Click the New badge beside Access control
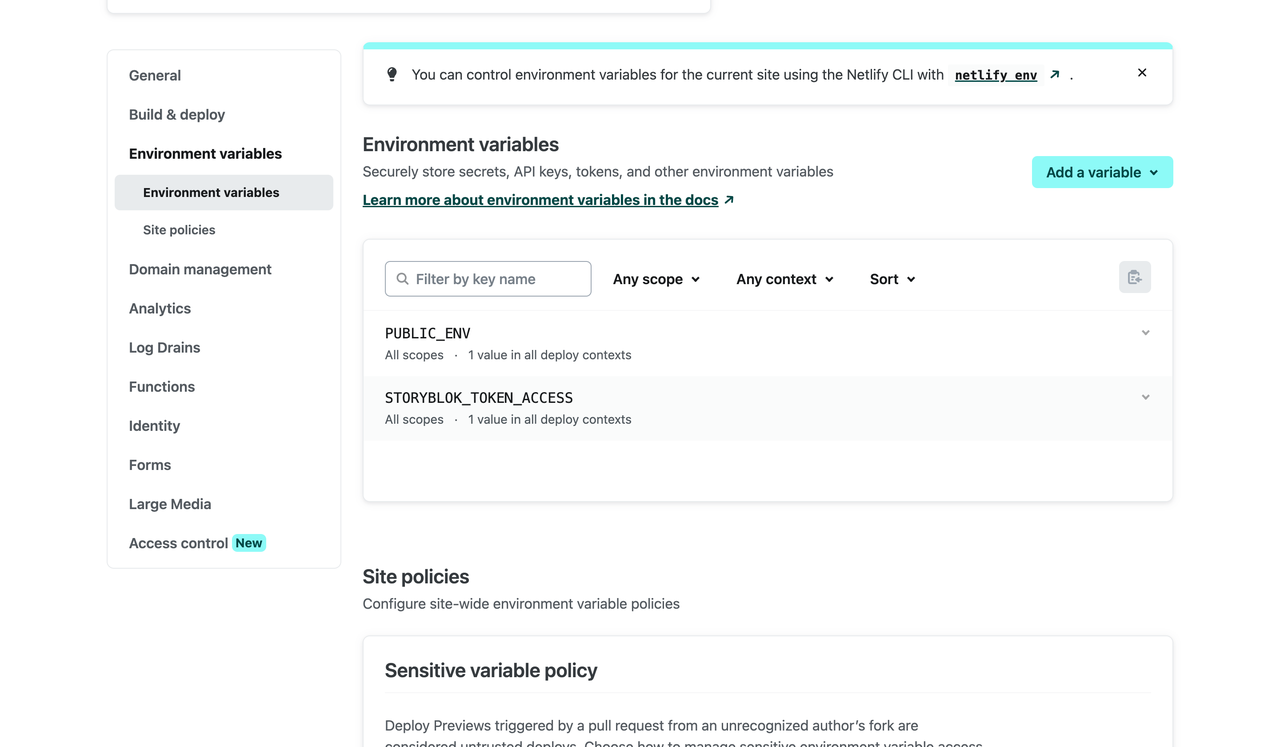 [249, 543]
